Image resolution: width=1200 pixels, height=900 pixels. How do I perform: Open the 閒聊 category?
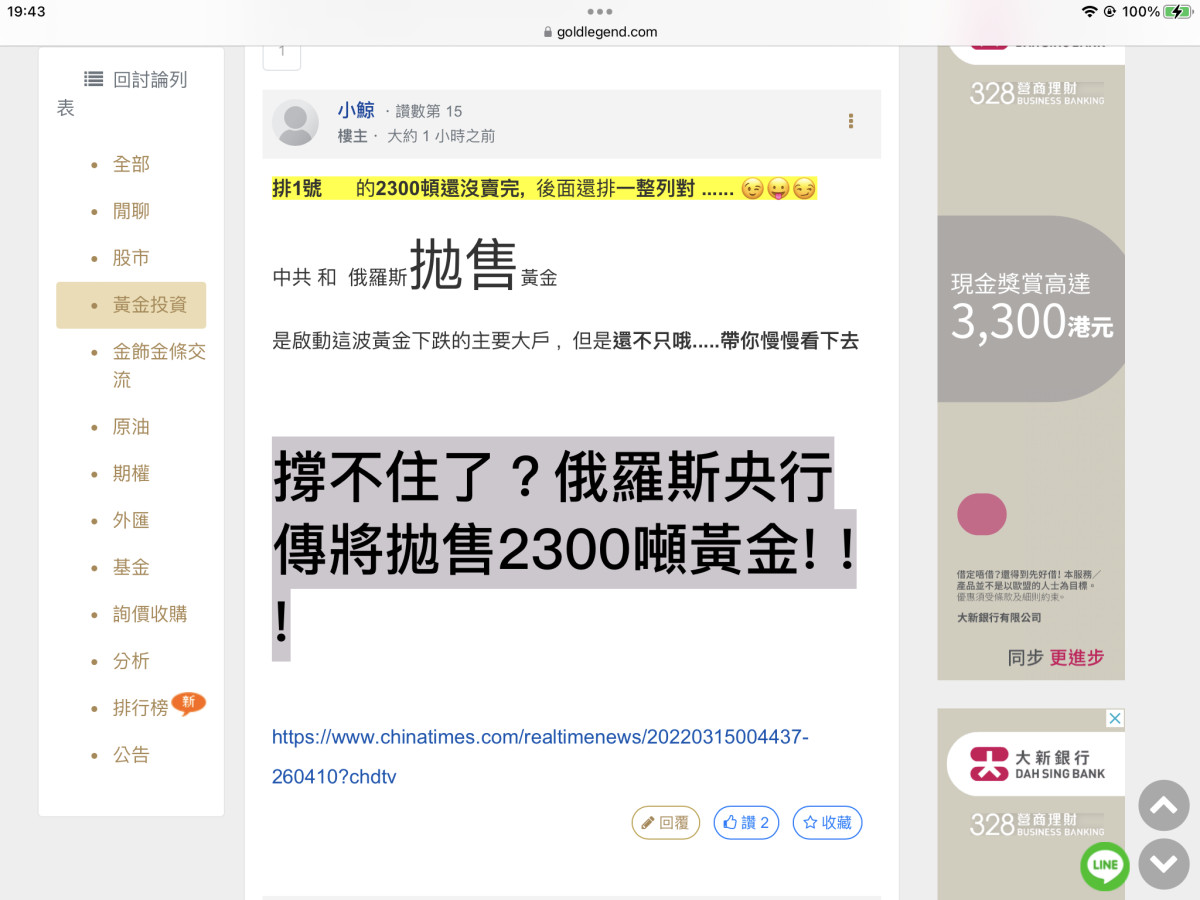pyautogui.click(x=131, y=211)
